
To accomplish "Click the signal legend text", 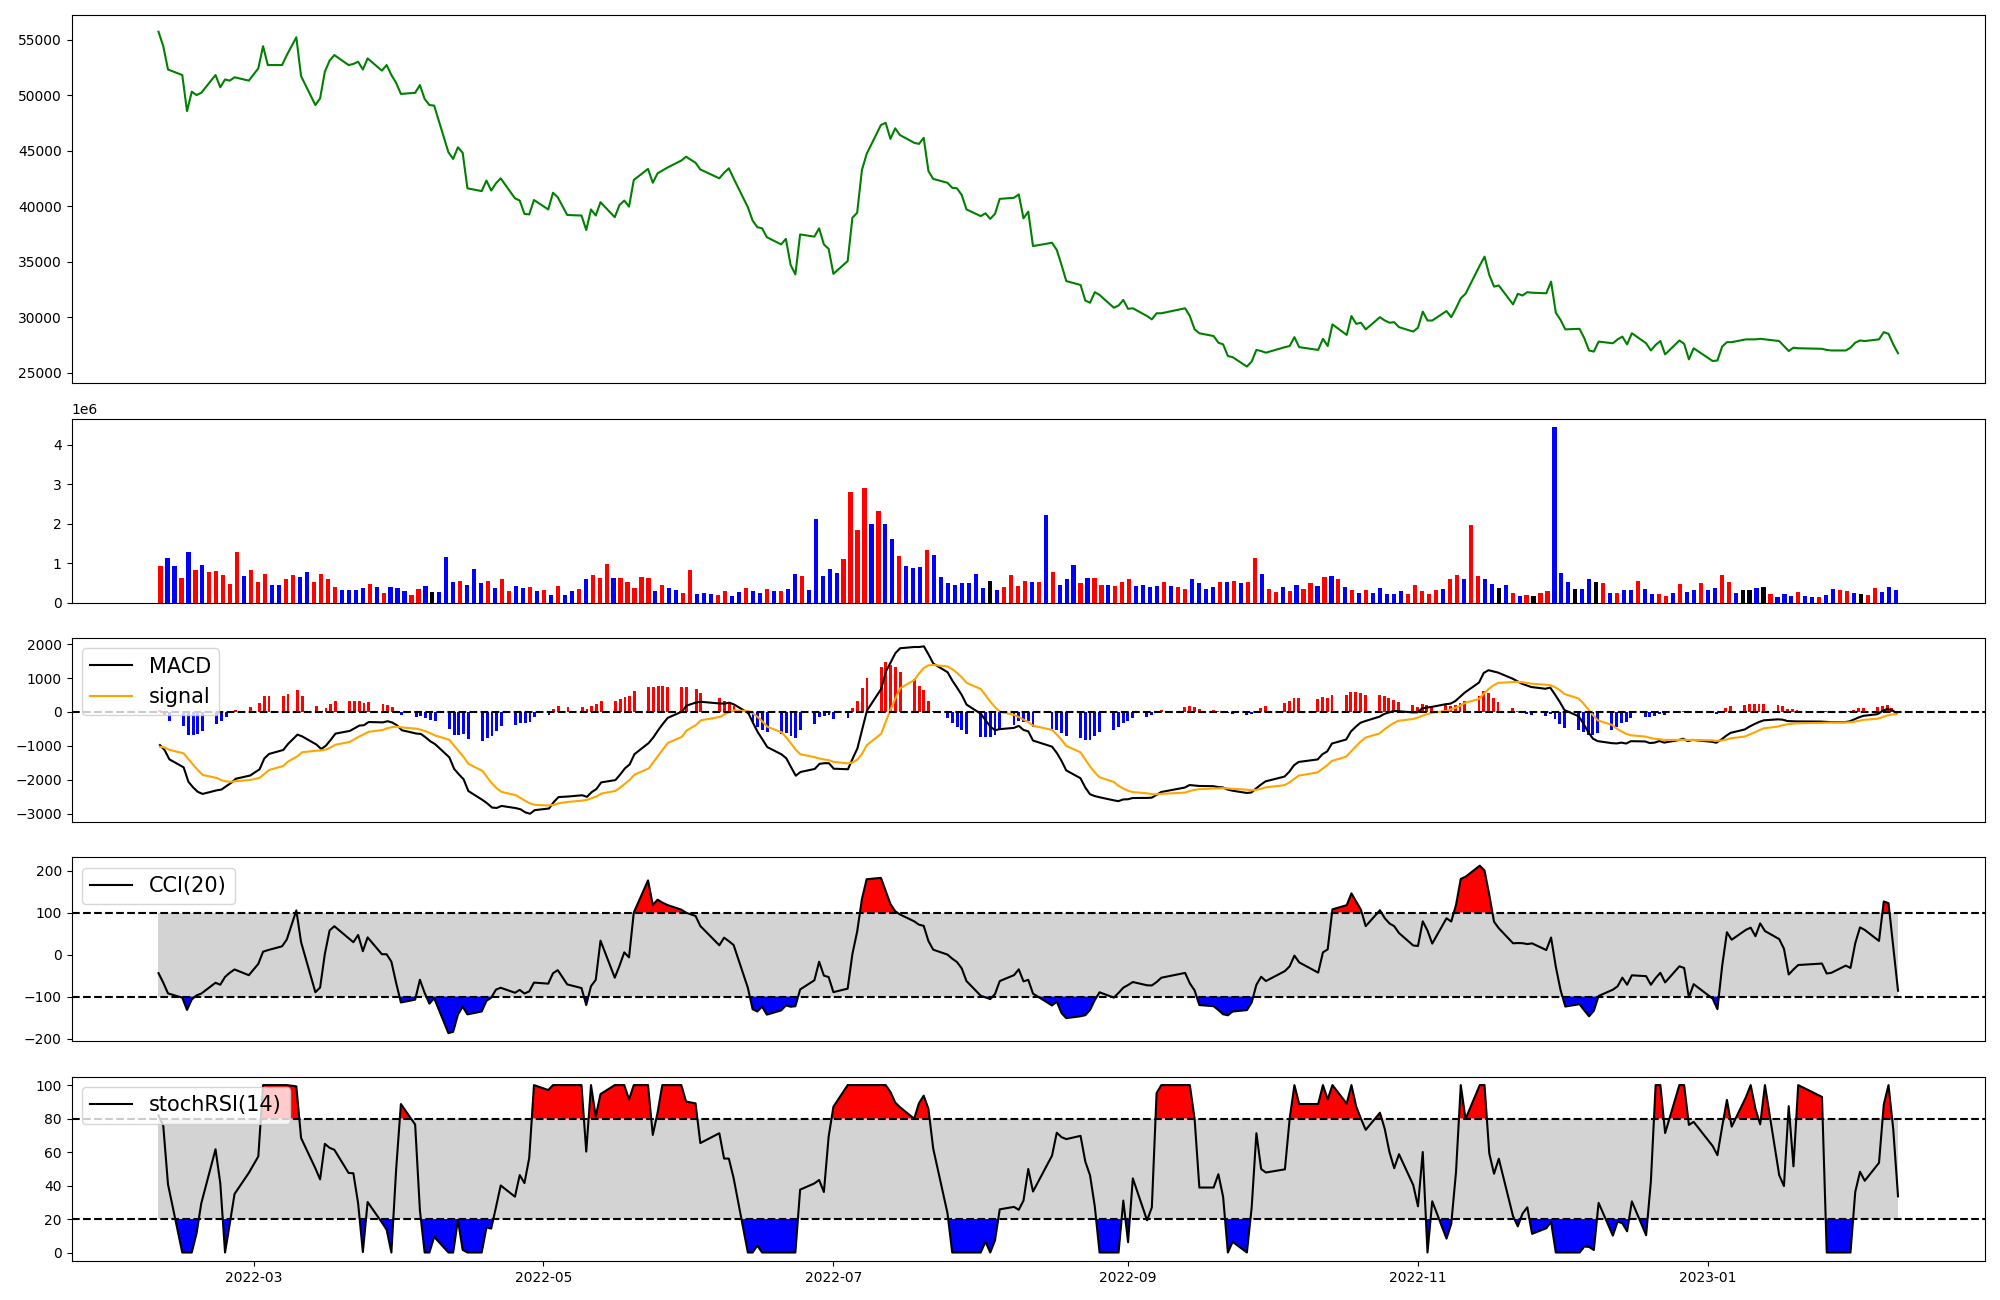I will pos(179,696).
